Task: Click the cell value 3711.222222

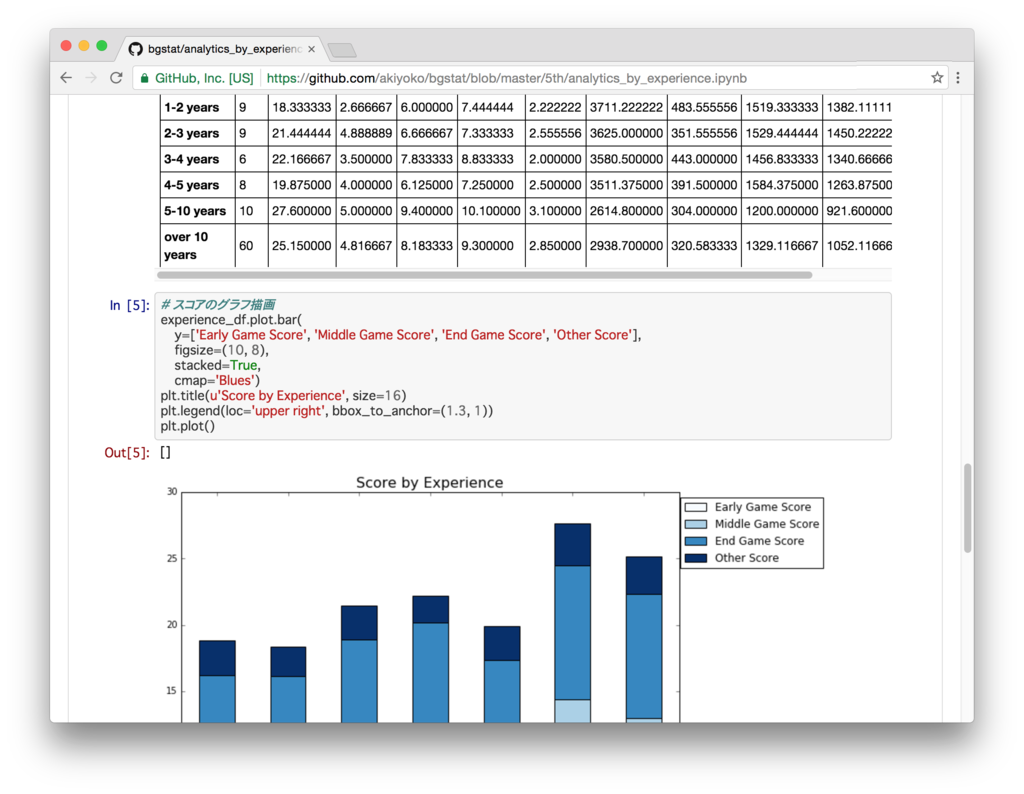Action: point(626,107)
